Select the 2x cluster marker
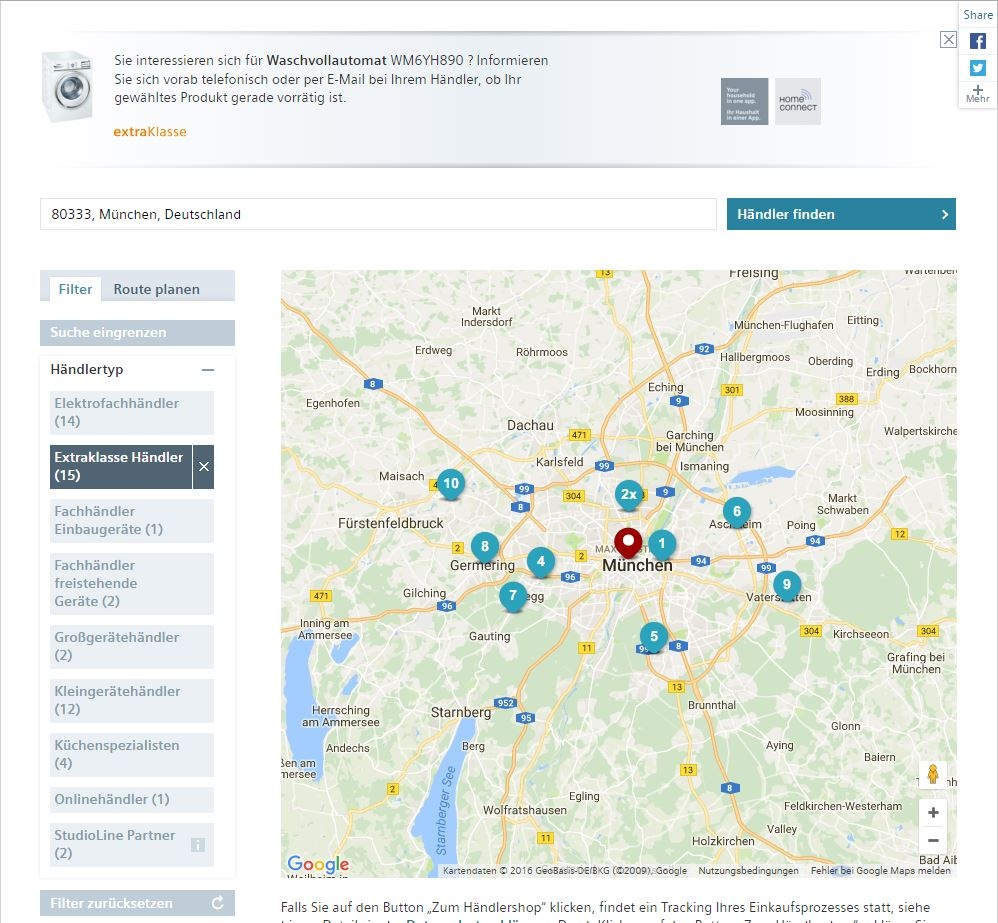Viewport: 998px width, 923px height. 629,495
